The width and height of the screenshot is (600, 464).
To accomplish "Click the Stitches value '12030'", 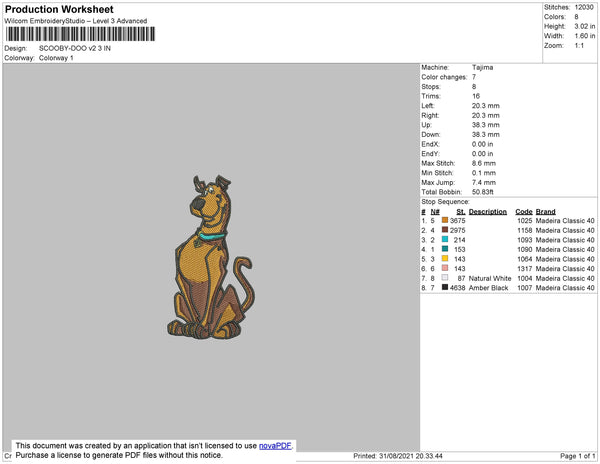I will [584, 7].
